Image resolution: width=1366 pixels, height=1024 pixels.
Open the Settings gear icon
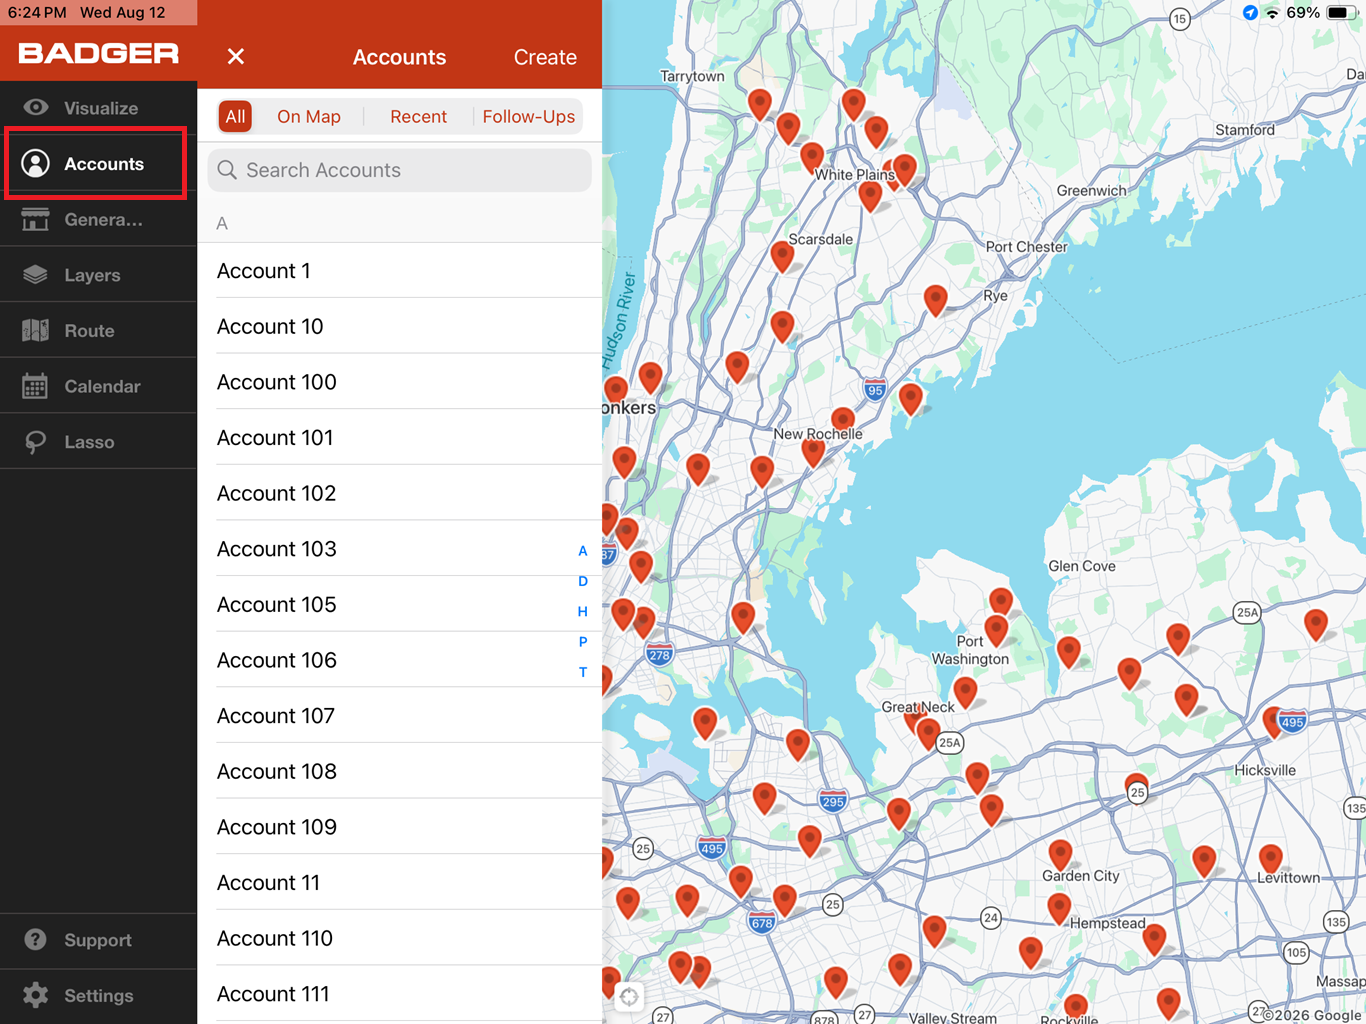(x=35, y=995)
